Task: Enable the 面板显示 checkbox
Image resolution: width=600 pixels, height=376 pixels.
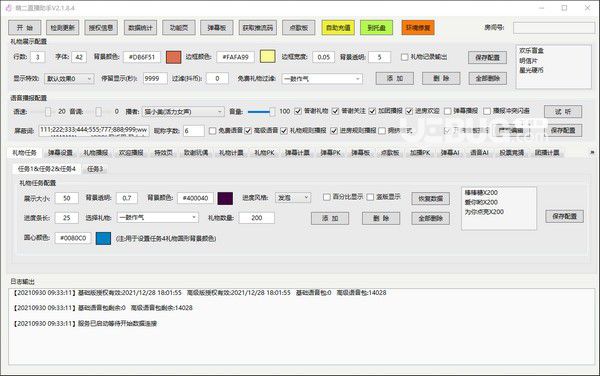Action: (x=370, y=197)
